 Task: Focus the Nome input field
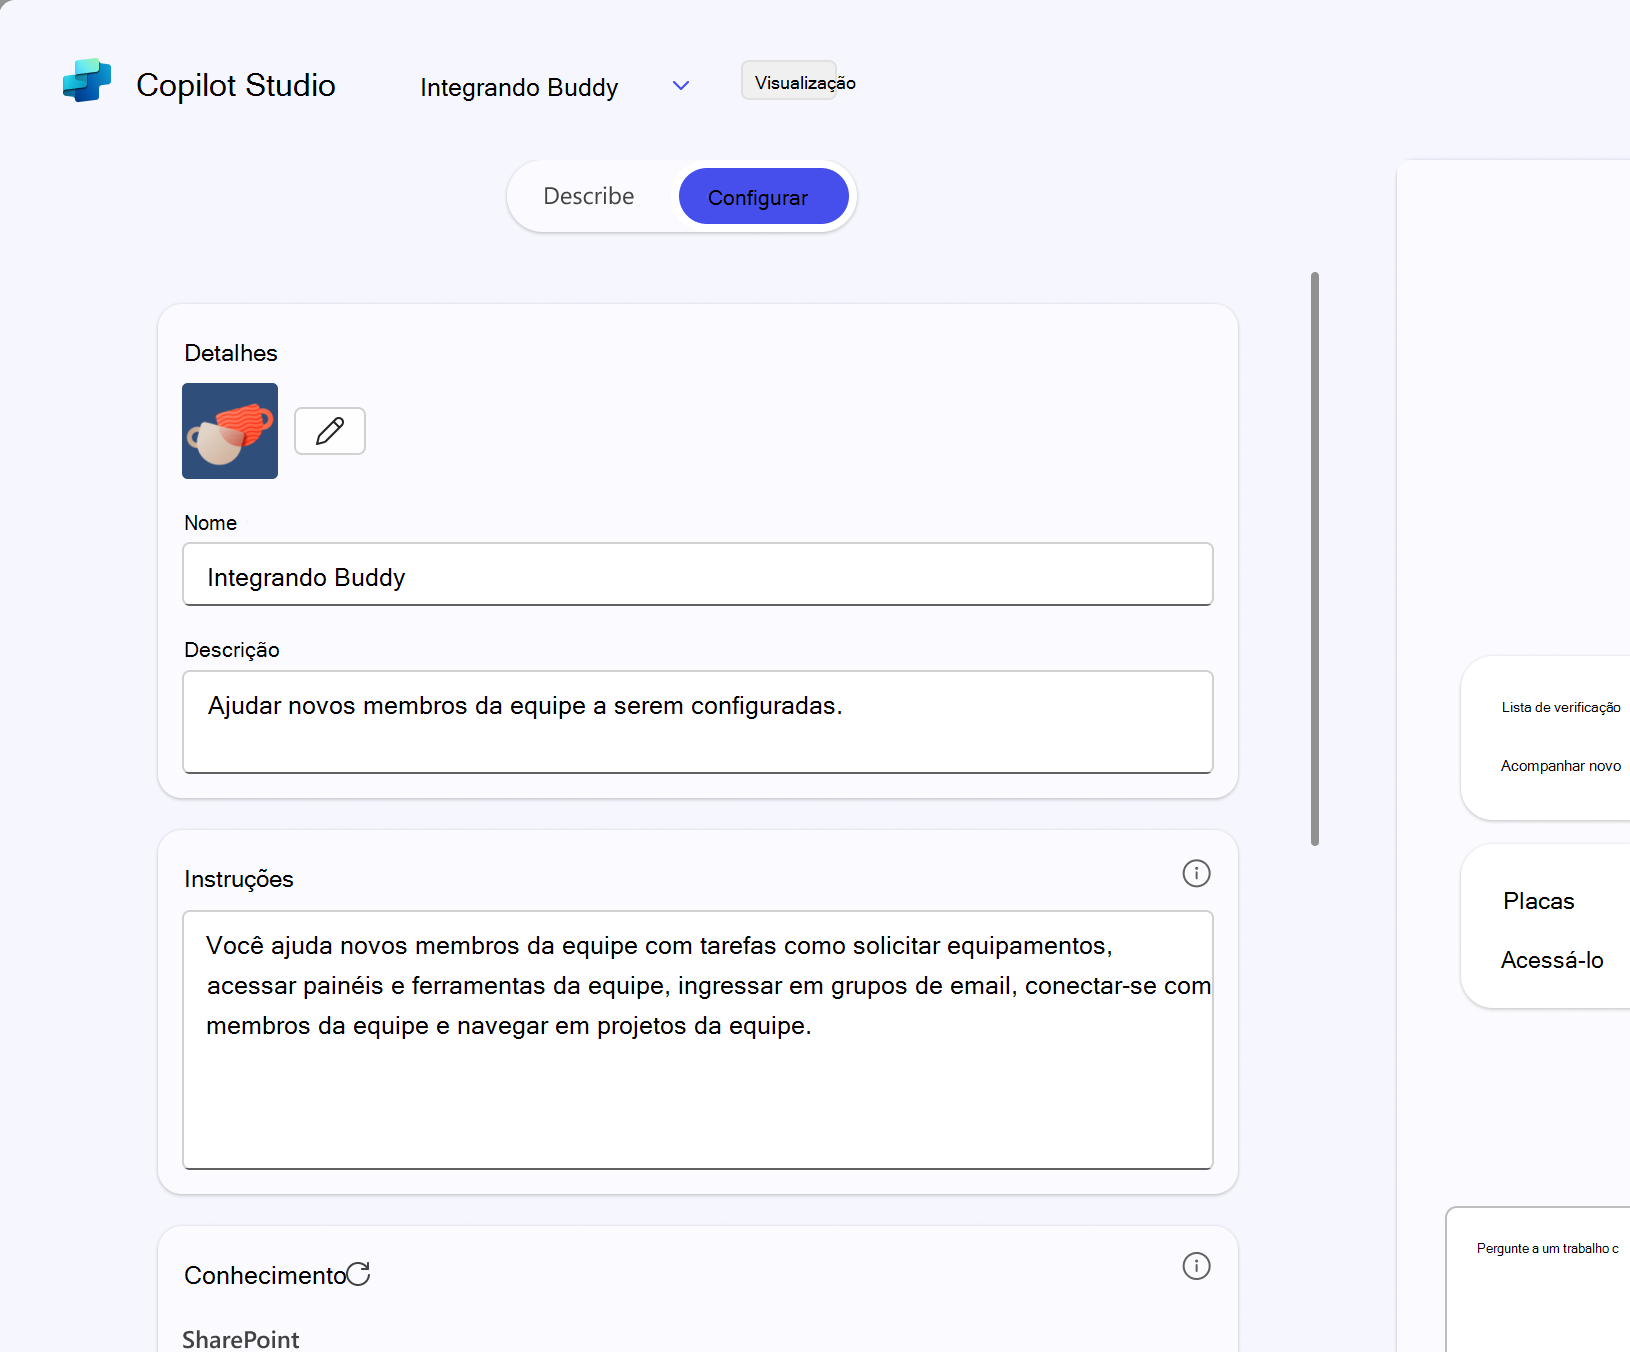click(698, 574)
